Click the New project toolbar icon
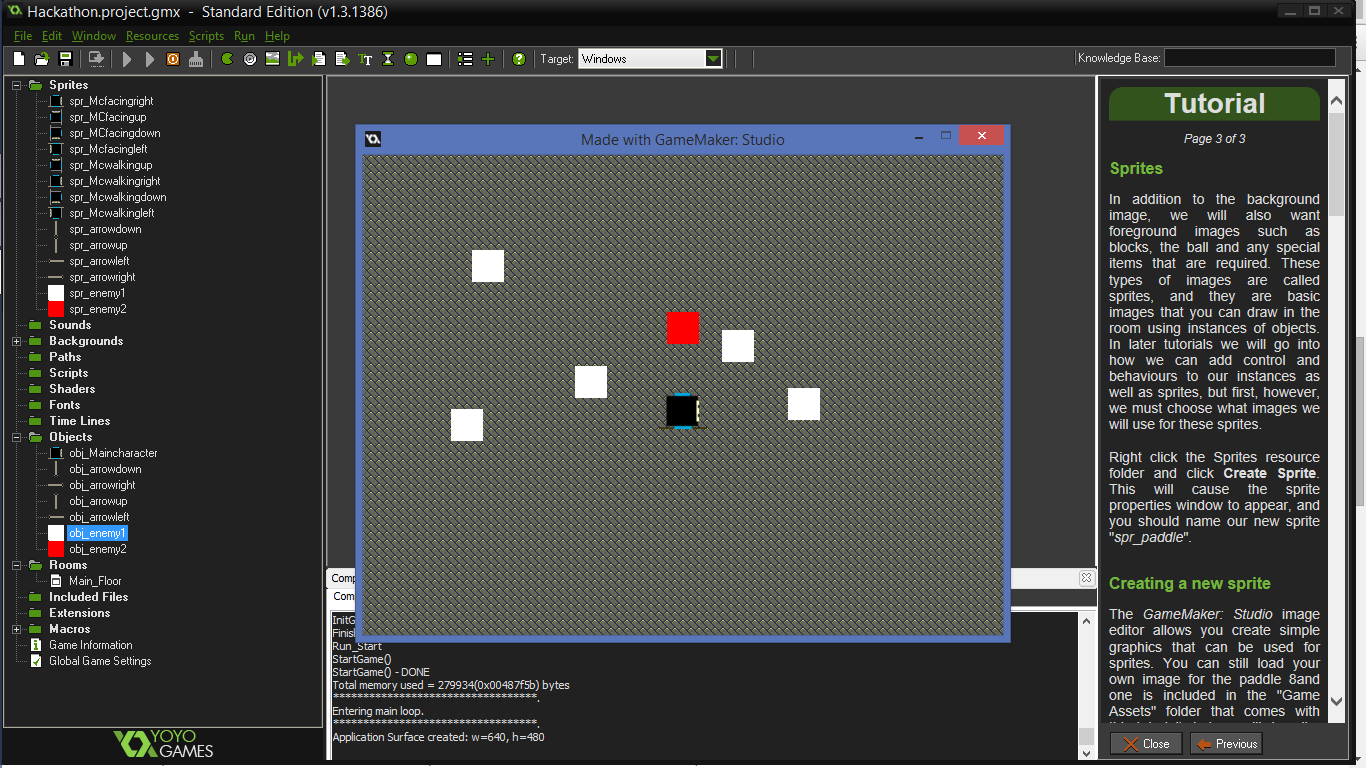 (18, 59)
